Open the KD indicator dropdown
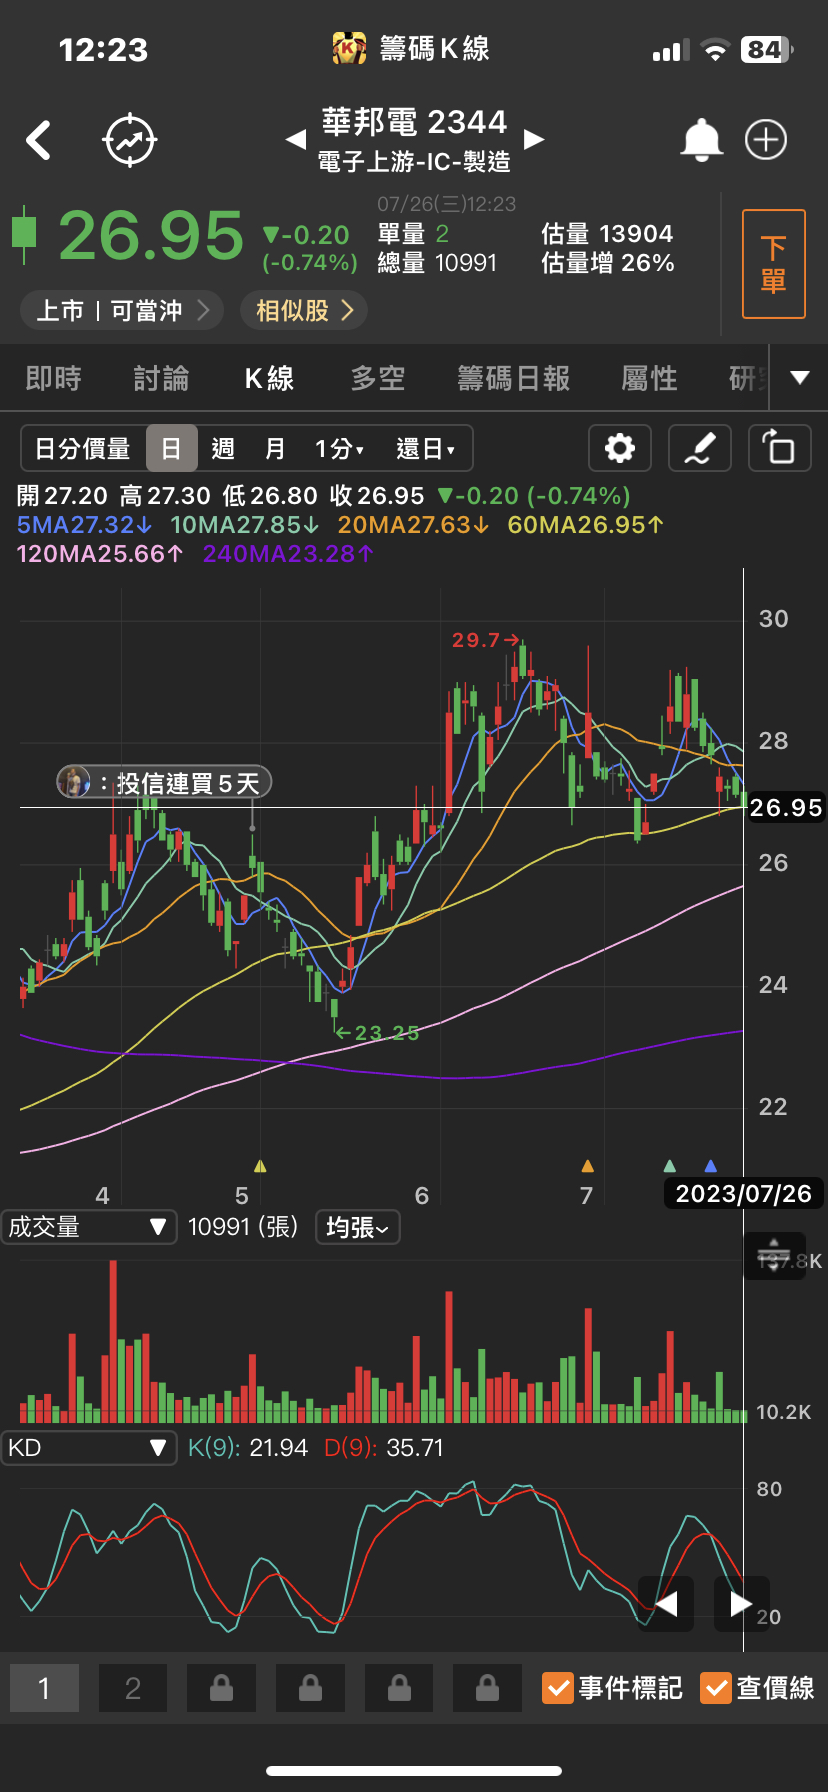 coord(88,1448)
